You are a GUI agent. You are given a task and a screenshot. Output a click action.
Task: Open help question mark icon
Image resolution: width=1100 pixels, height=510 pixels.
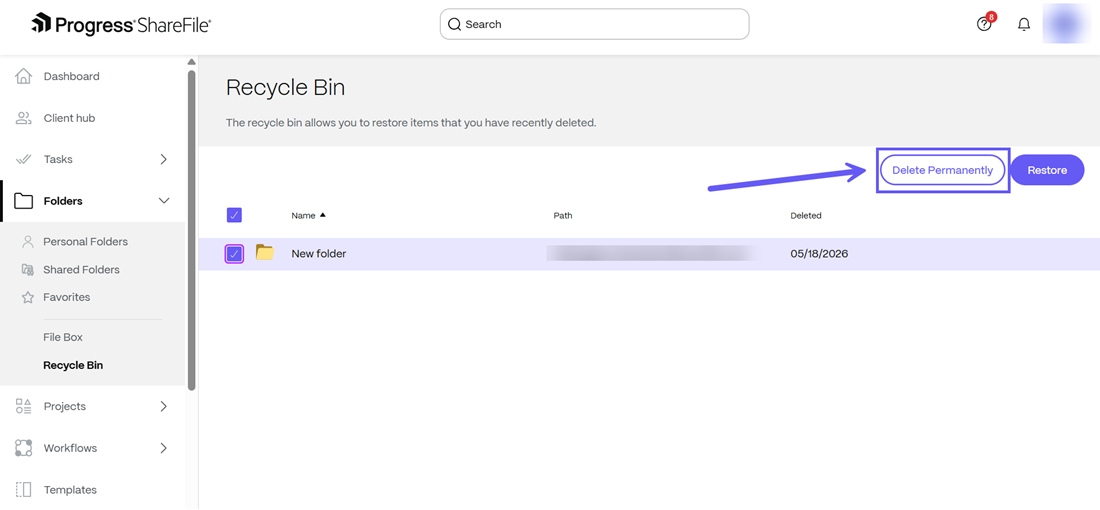pos(984,25)
